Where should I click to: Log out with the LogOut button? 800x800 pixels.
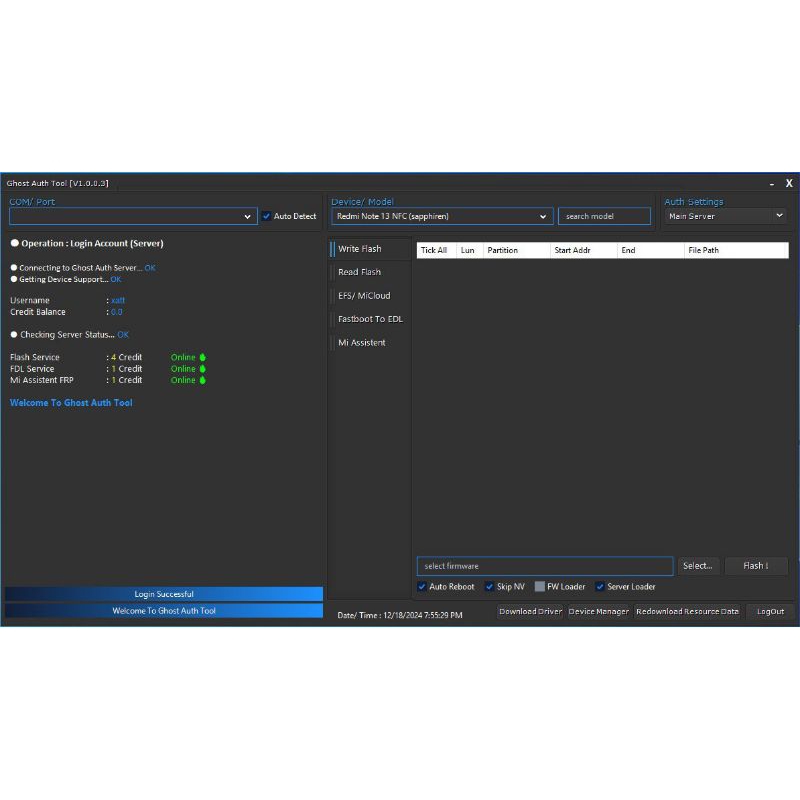click(x=770, y=611)
